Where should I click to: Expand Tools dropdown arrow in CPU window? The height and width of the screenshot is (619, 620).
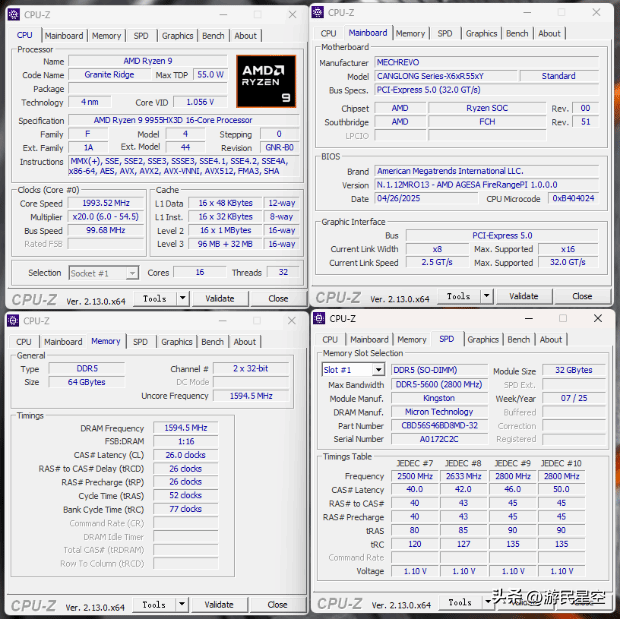click(x=183, y=298)
